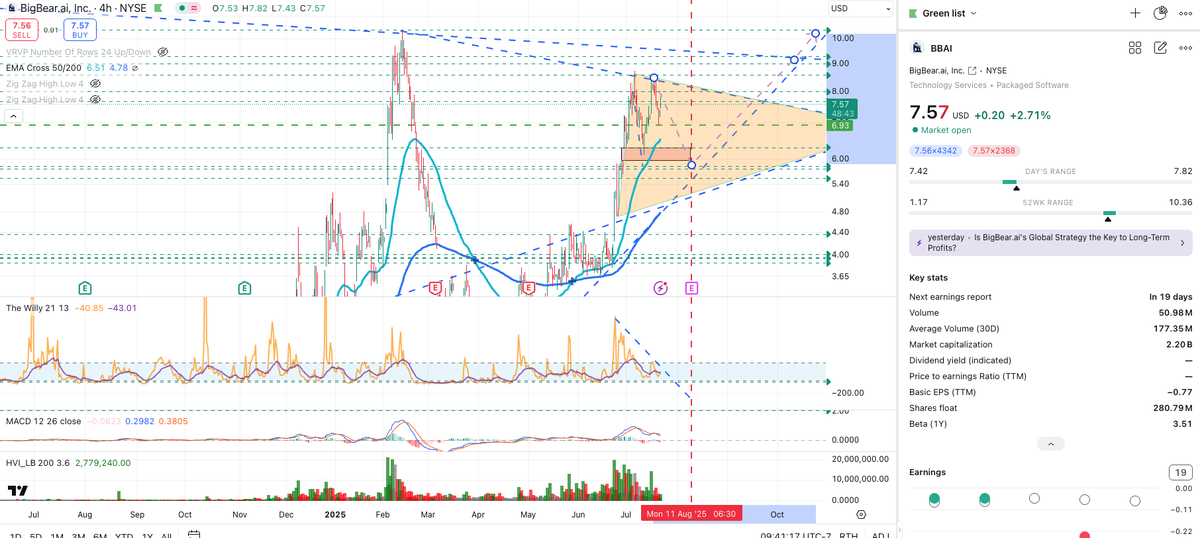Show the hidden VRVP indicator via eye icon
The width and height of the screenshot is (1200, 538).
163,51
